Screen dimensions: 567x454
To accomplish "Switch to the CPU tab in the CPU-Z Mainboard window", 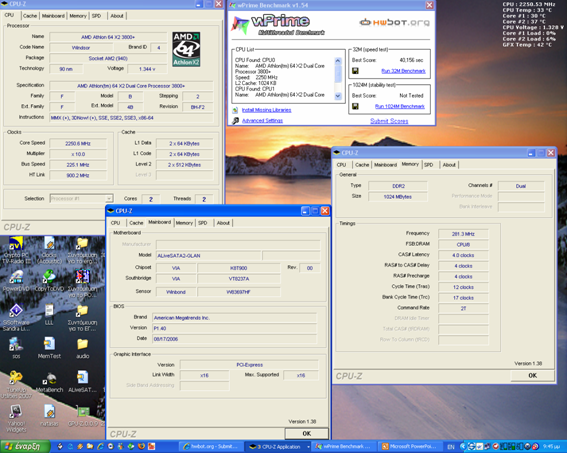I will [115, 223].
